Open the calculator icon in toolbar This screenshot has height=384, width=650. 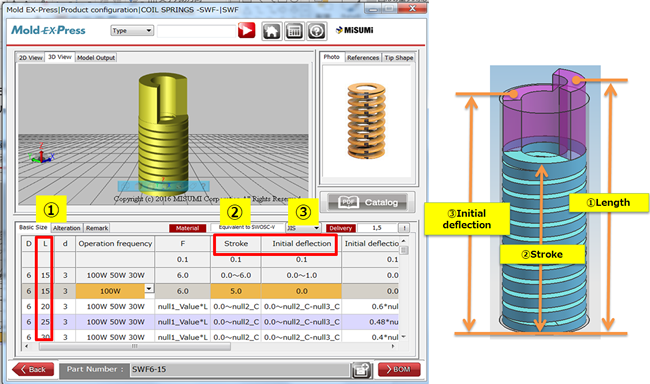tap(294, 31)
